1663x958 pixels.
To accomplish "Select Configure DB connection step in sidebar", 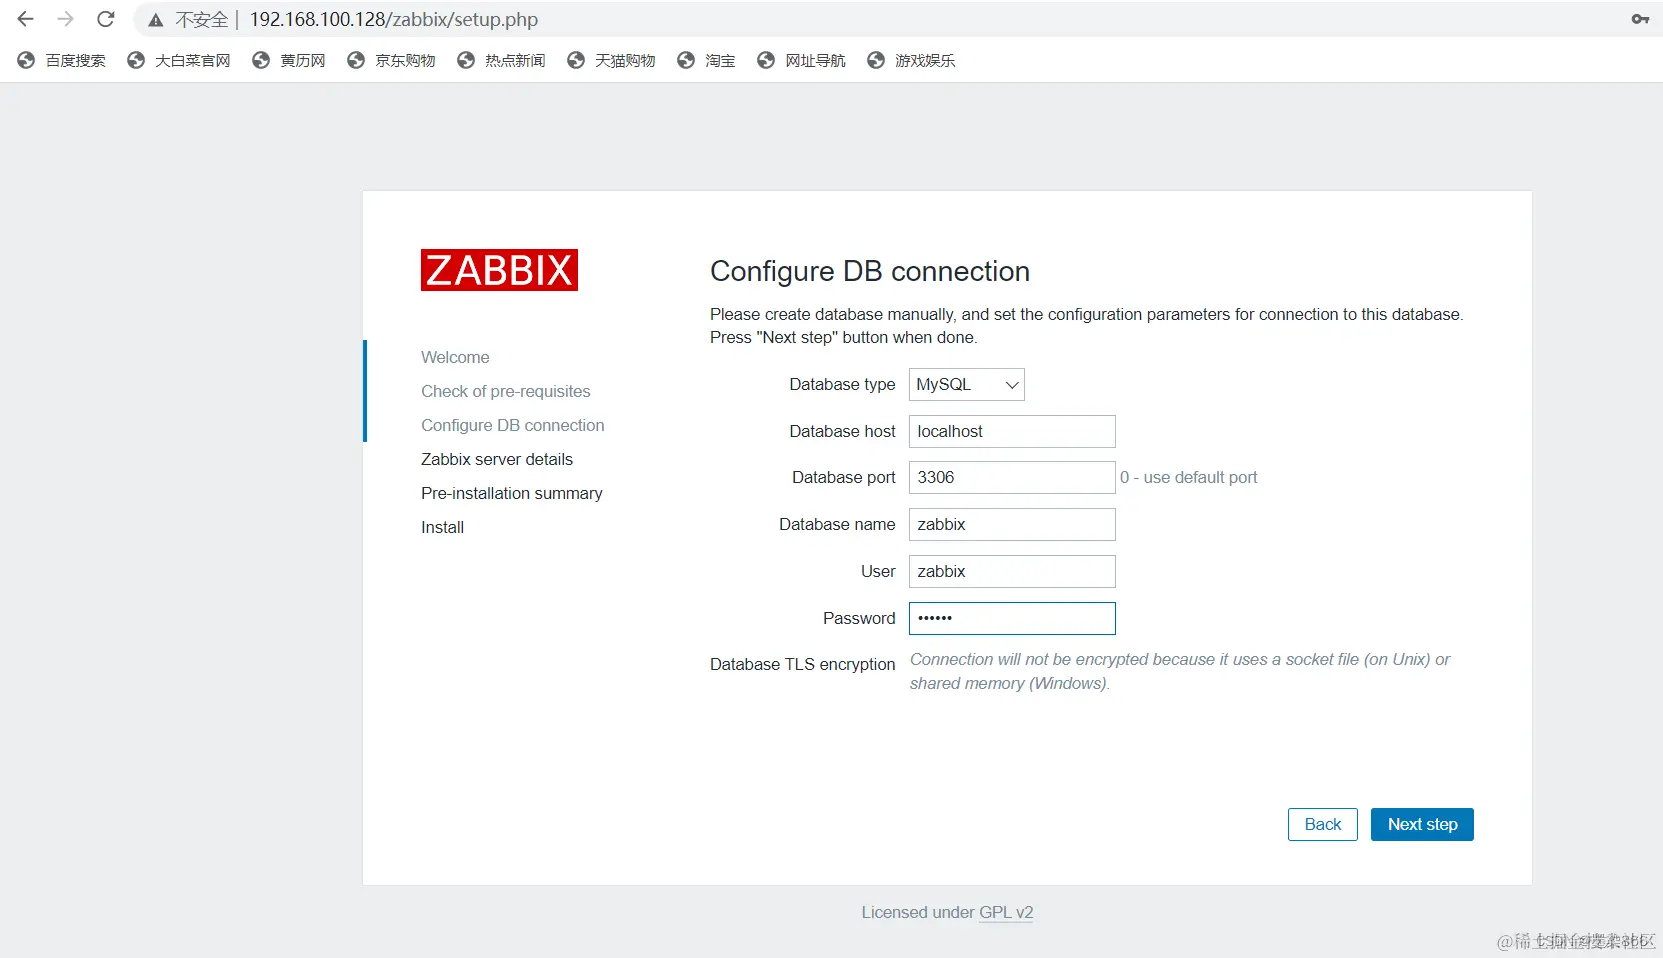I will [512, 425].
